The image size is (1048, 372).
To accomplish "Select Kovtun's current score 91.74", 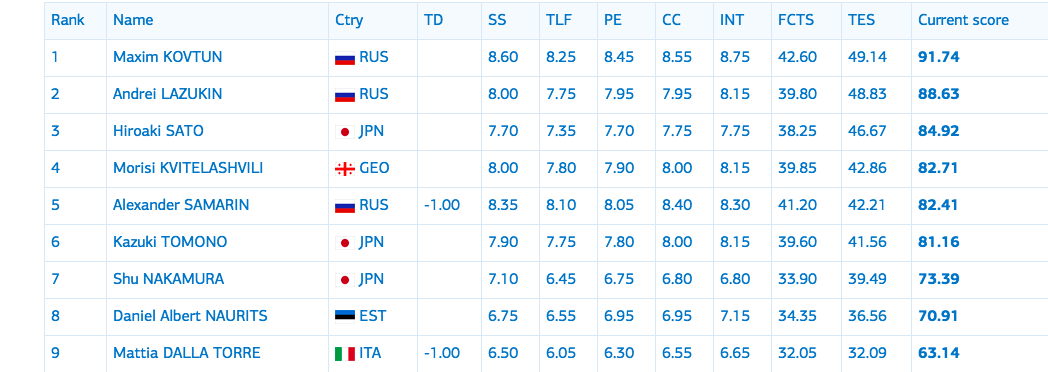I will click(939, 57).
